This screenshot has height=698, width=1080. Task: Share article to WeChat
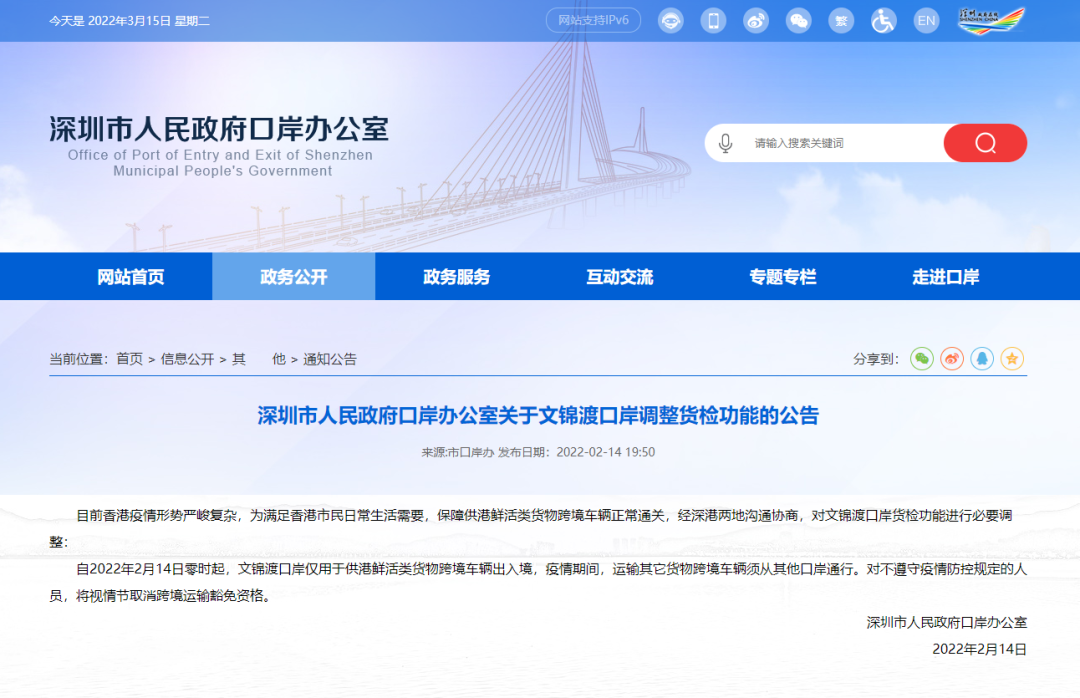click(x=921, y=359)
